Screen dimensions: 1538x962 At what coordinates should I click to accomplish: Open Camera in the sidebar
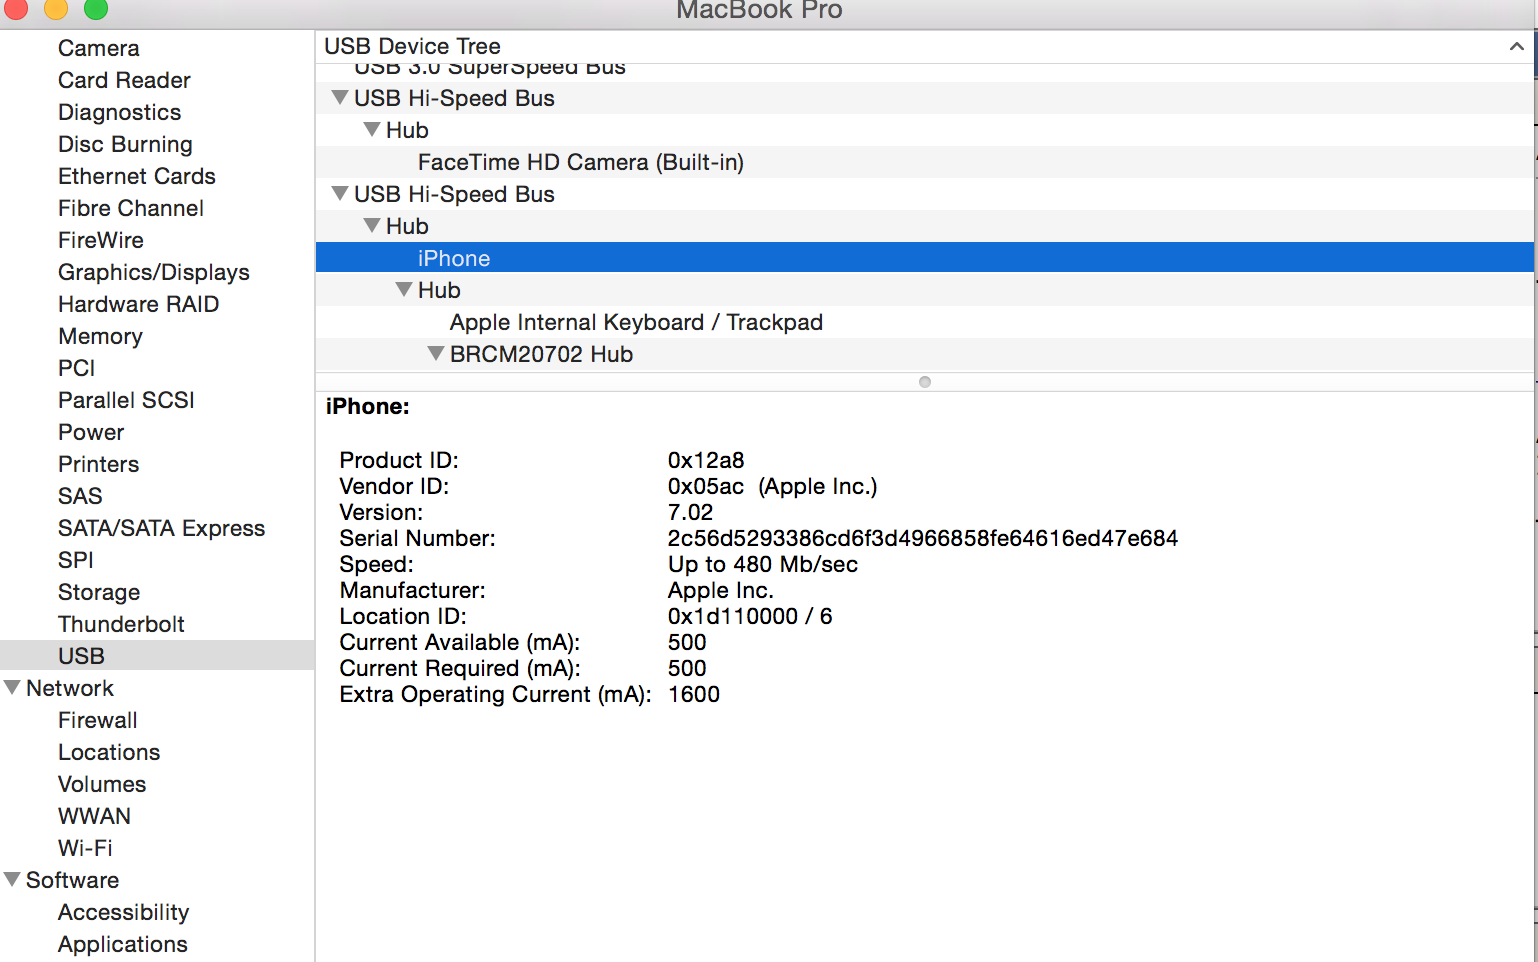point(99,48)
